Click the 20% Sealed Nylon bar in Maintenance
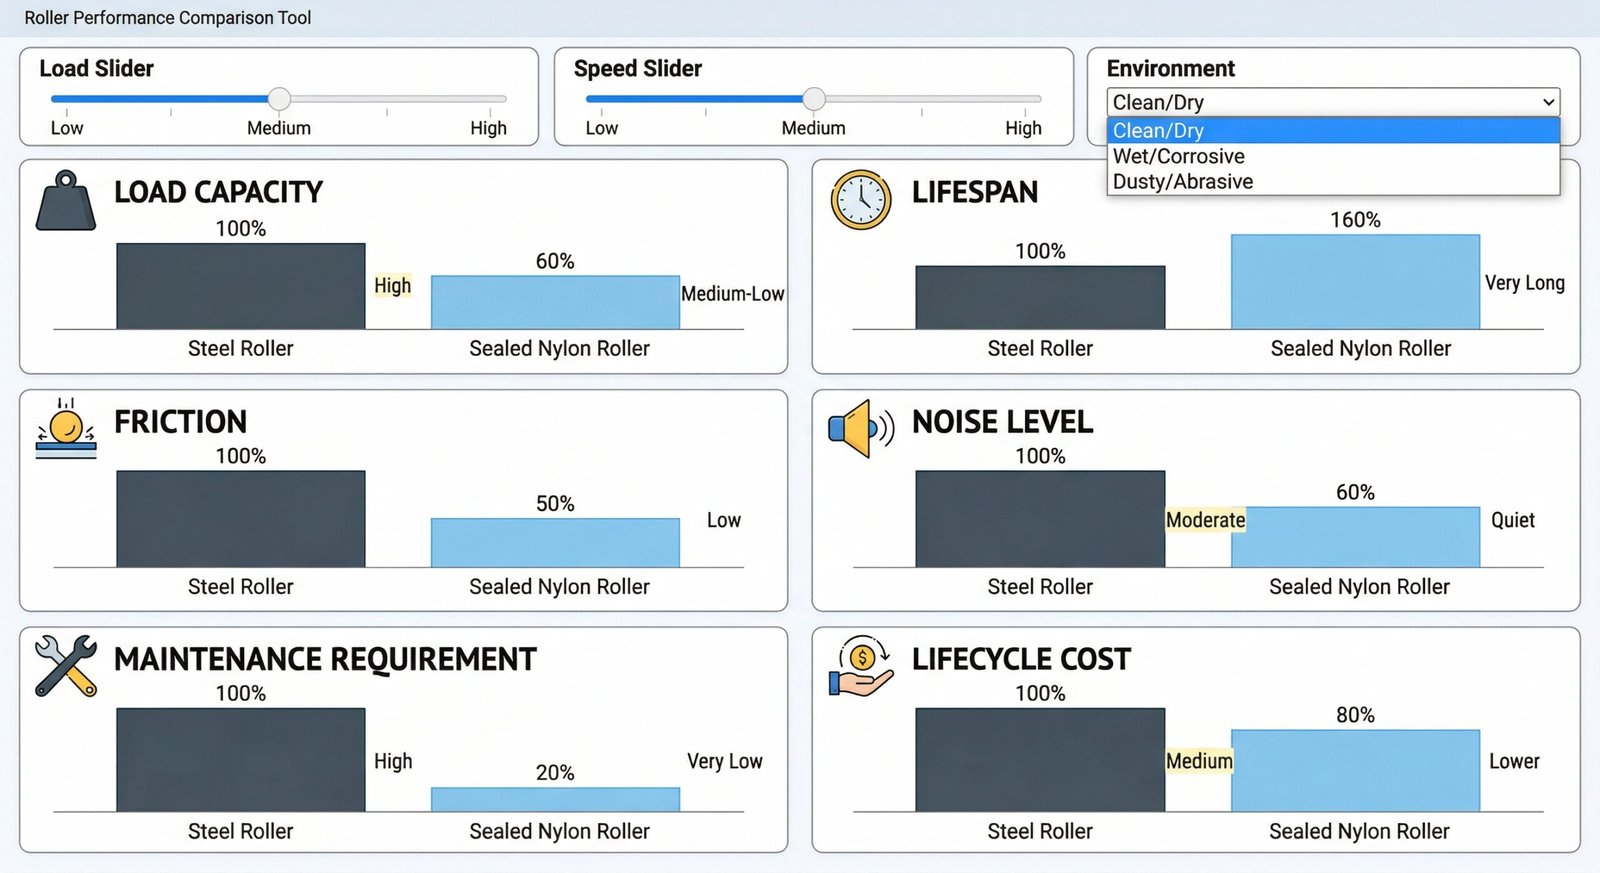 click(555, 799)
